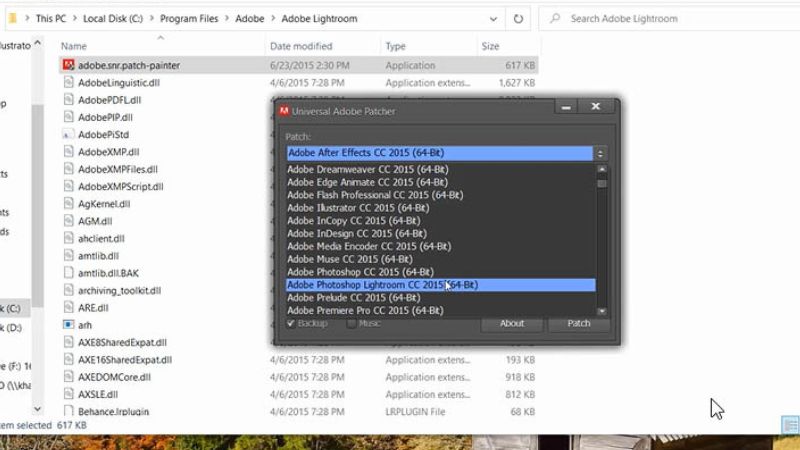Click the combo box spinner arrows
The height and width of the screenshot is (450, 800).
[600, 153]
